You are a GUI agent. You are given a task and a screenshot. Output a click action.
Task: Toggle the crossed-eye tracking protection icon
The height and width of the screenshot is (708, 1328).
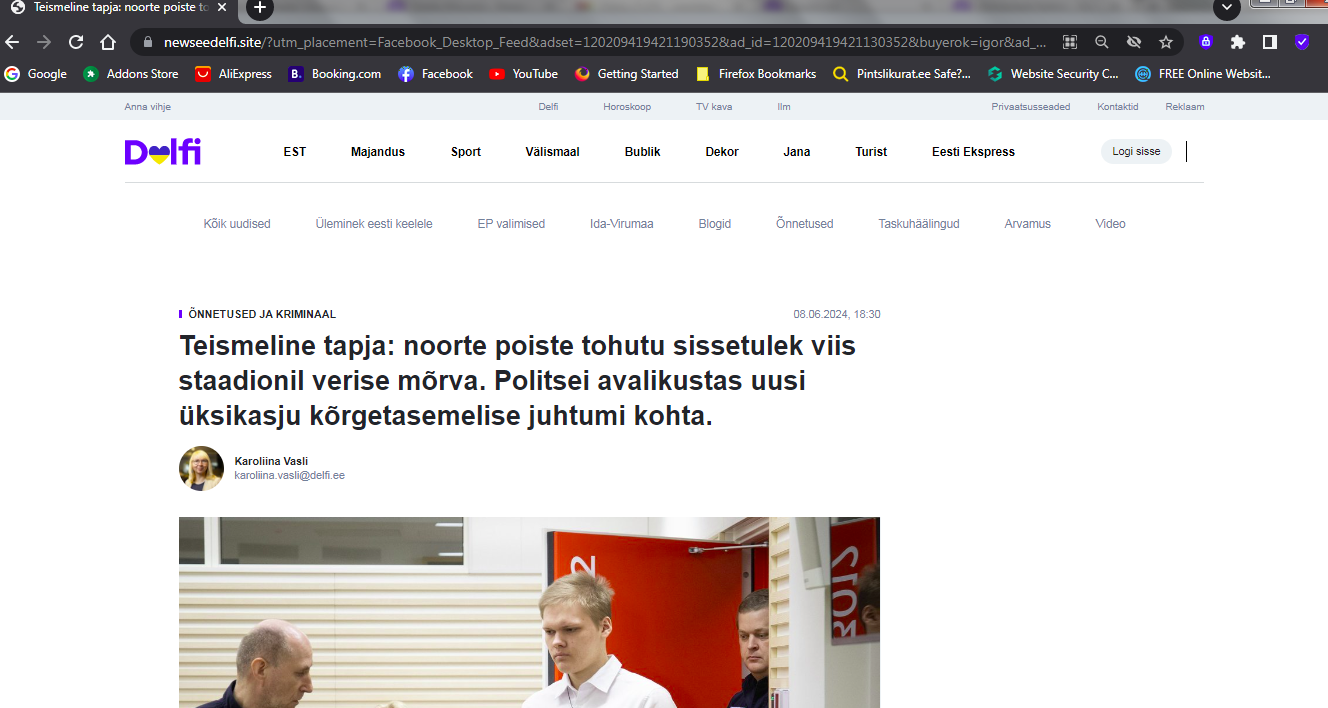(x=1133, y=42)
